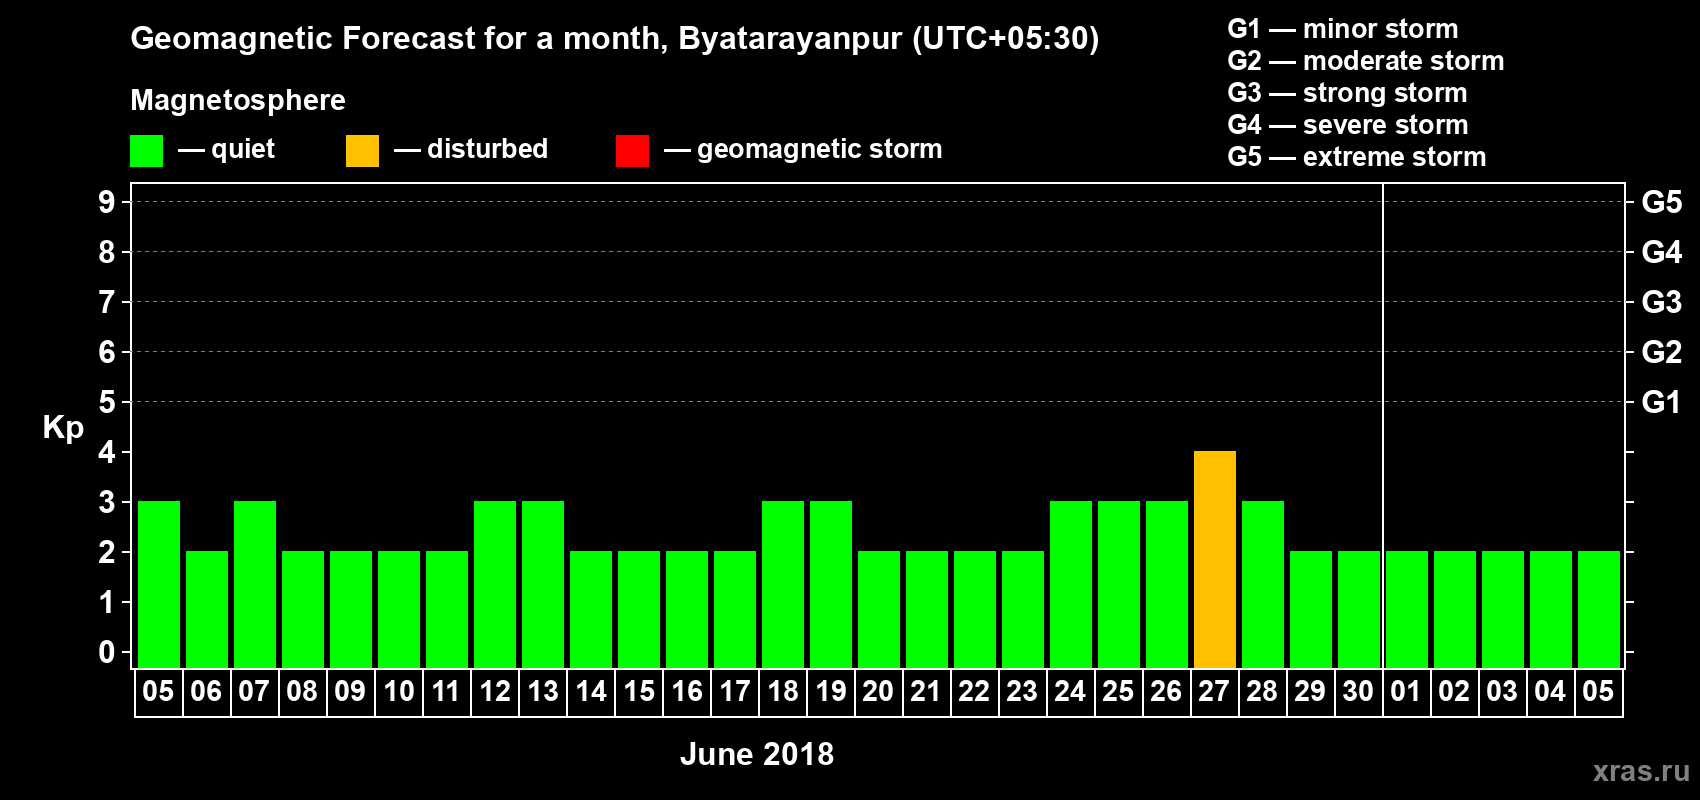Click the green bar above date 12
Screen dimensions: 1700x800
tap(495, 584)
